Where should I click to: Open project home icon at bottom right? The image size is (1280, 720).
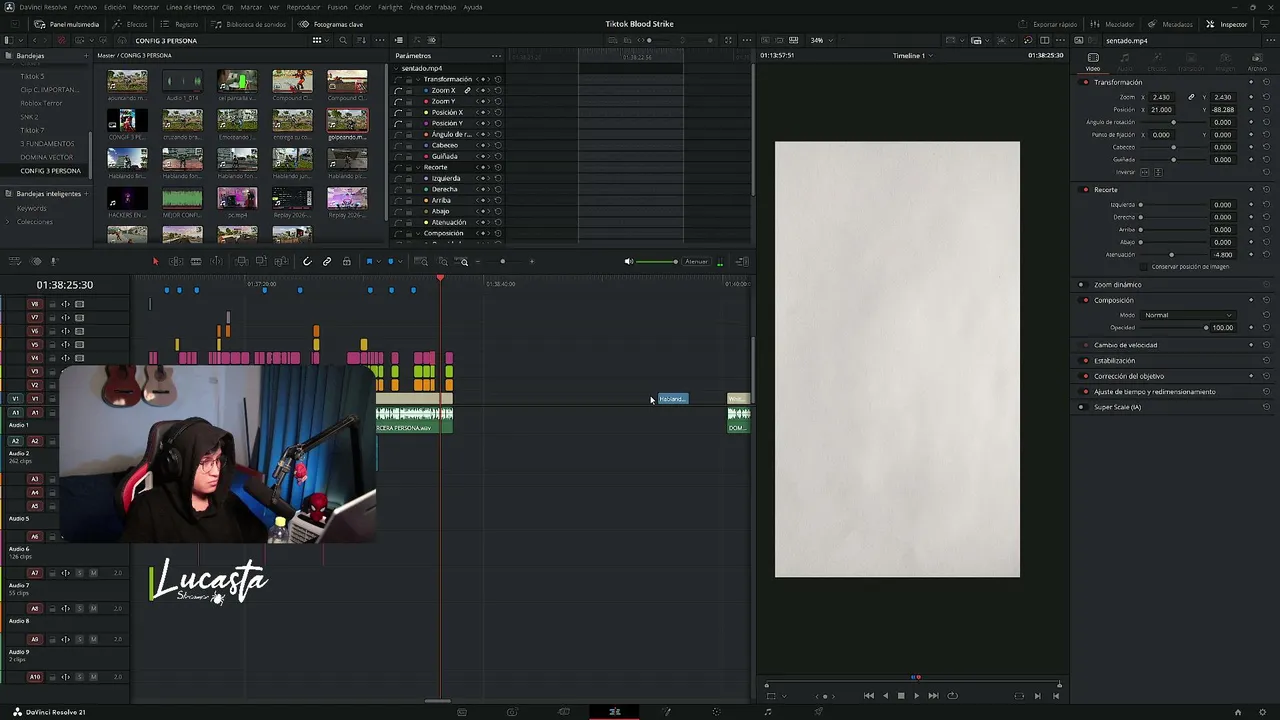(x=1238, y=712)
